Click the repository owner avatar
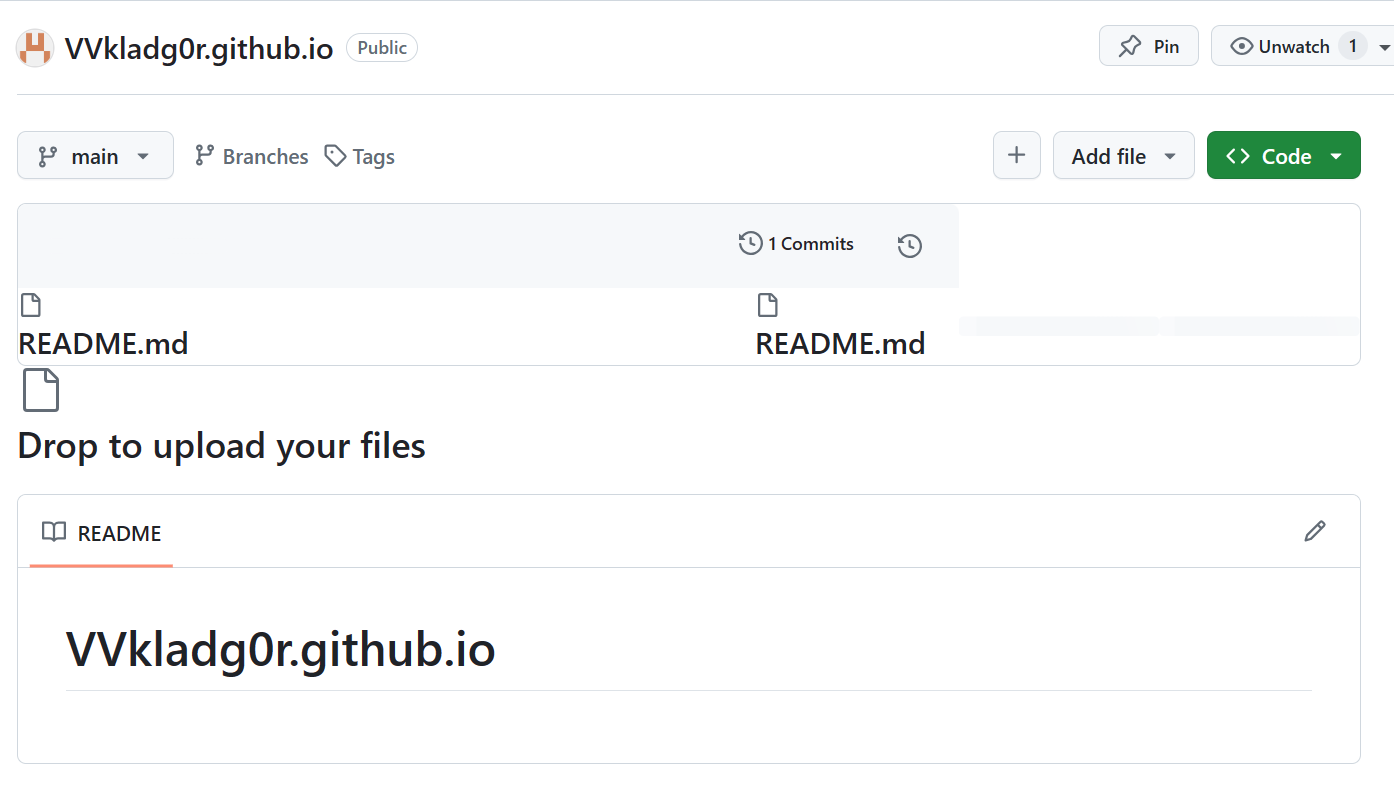This screenshot has width=1394, height=807. 35,48
